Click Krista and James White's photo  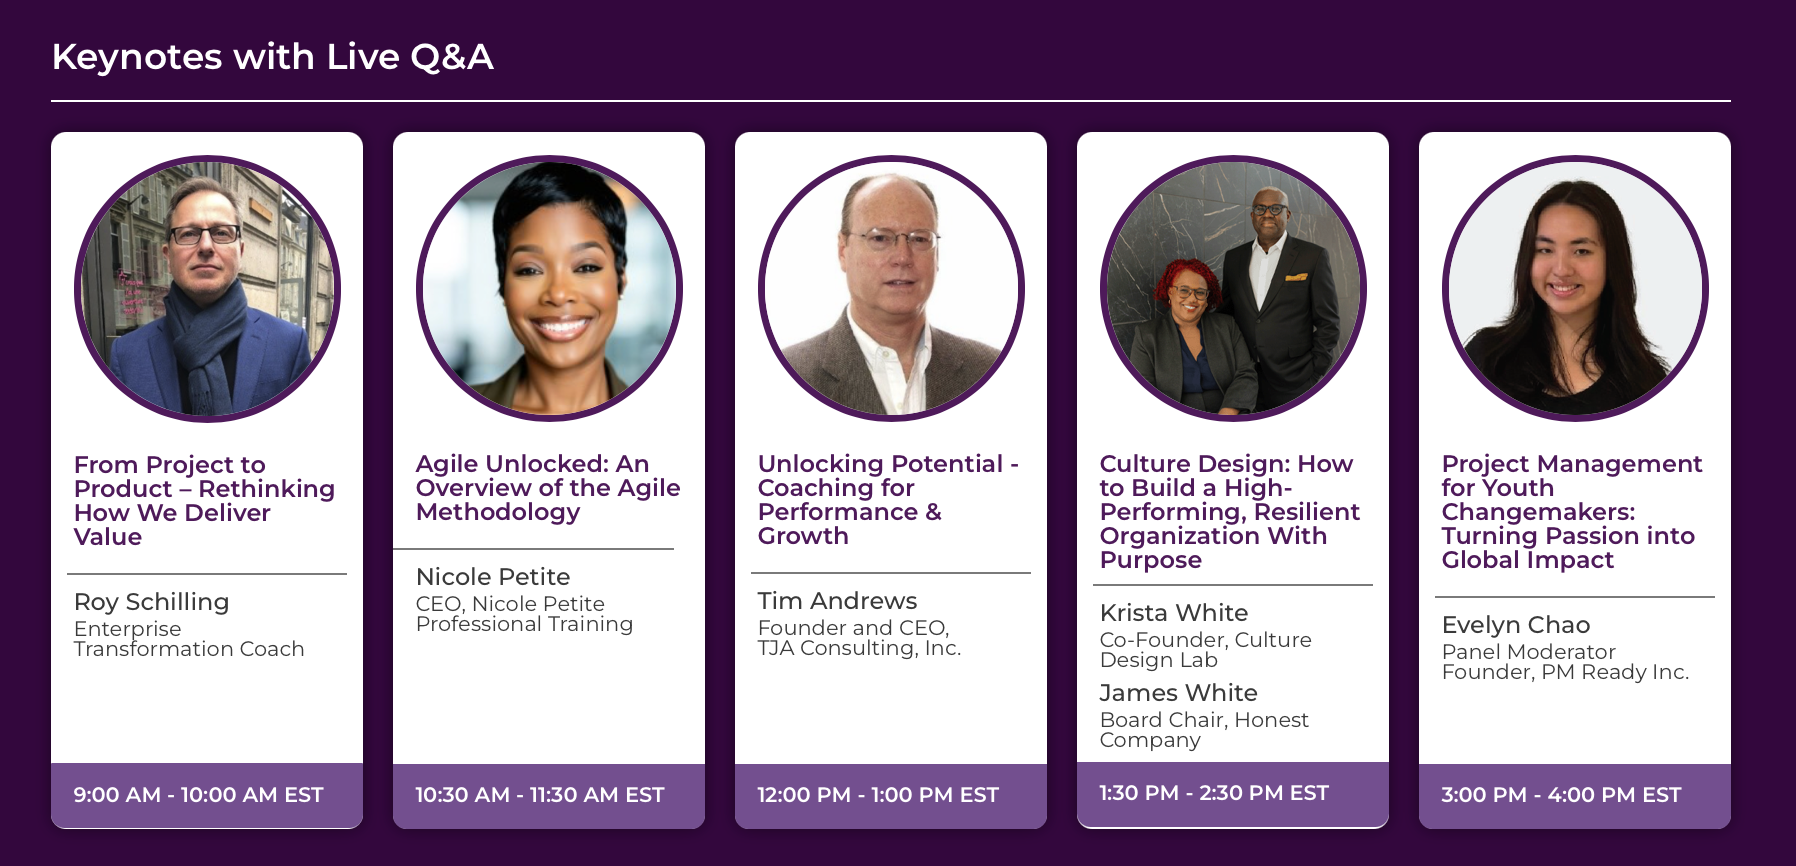click(x=1233, y=288)
